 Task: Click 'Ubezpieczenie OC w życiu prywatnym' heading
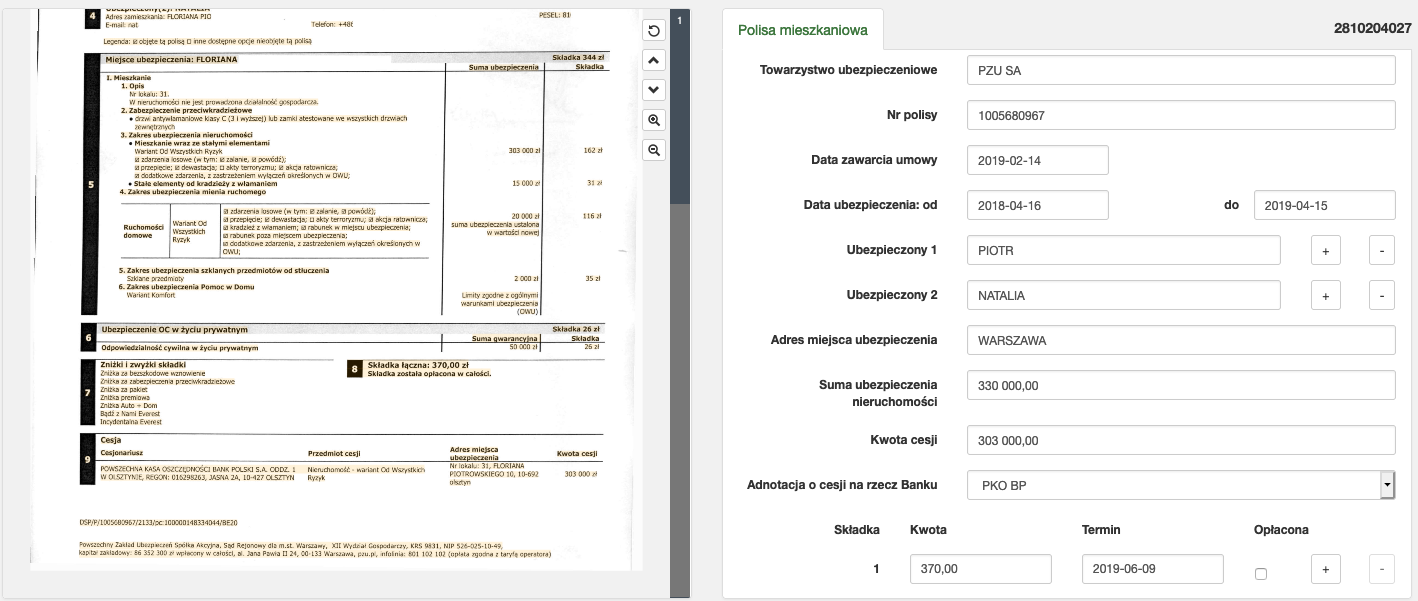(x=174, y=329)
